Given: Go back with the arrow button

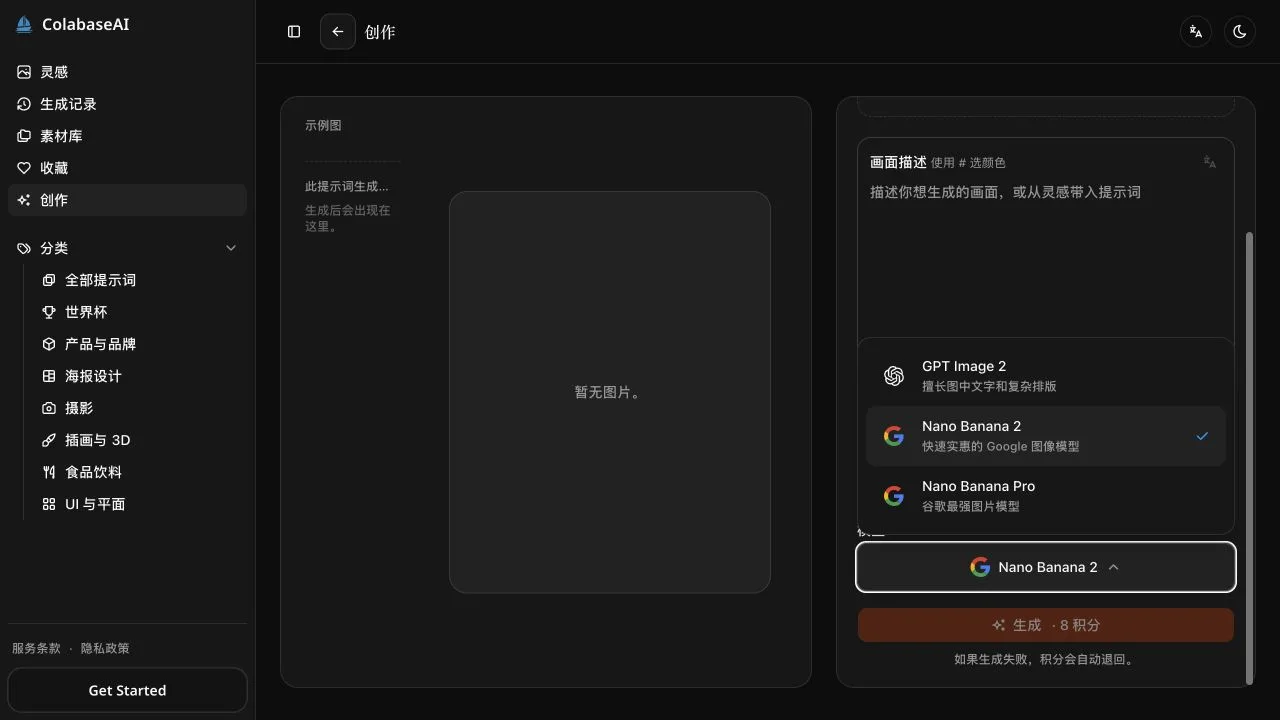Looking at the screenshot, I should pos(338,32).
